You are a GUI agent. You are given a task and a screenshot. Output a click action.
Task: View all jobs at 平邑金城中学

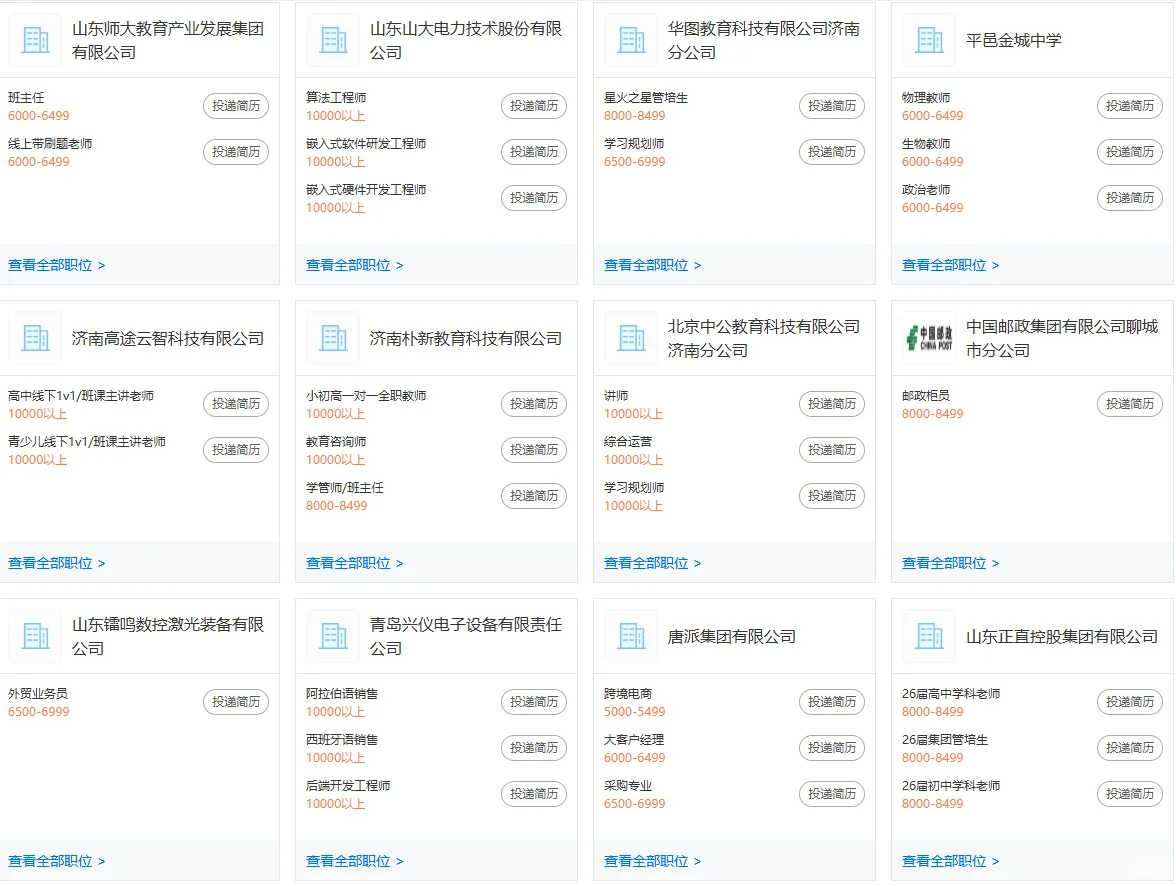[x=950, y=265]
